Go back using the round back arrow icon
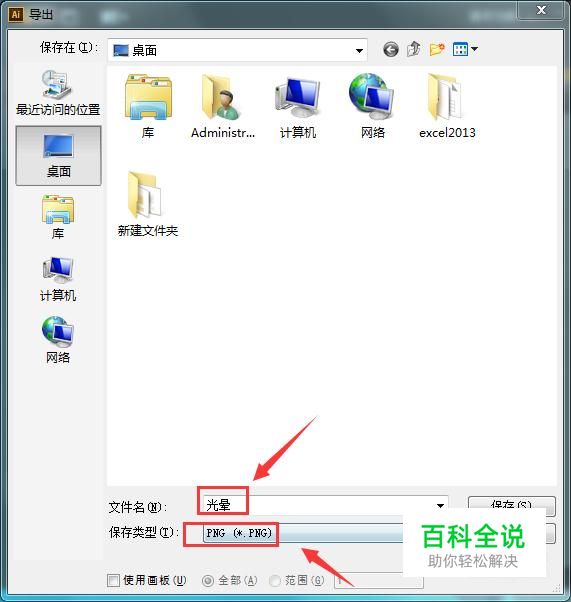 pyautogui.click(x=391, y=50)
